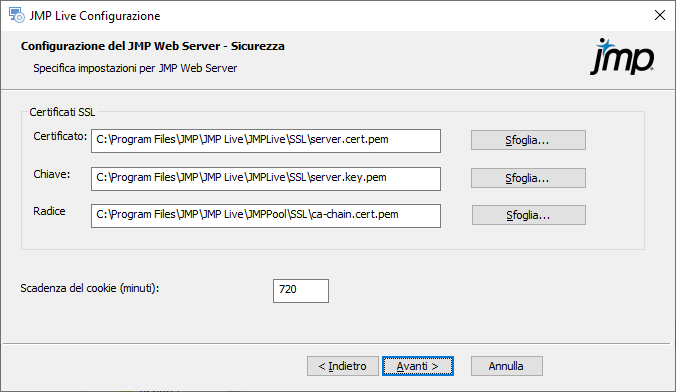
Task: Click the cookie expiry field showing 720
Action: coord(301,291)
